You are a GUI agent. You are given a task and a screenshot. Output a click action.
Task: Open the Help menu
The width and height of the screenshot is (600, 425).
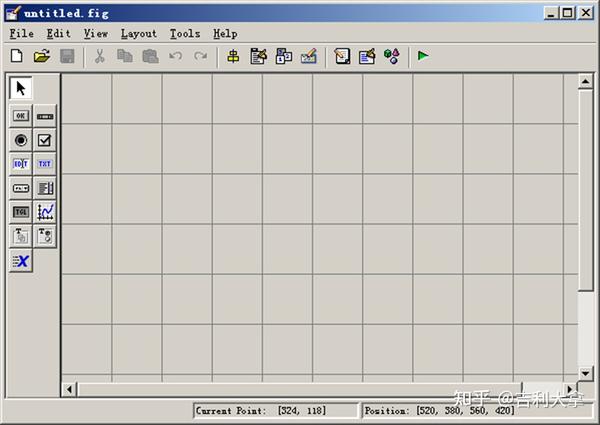(225, 34)
